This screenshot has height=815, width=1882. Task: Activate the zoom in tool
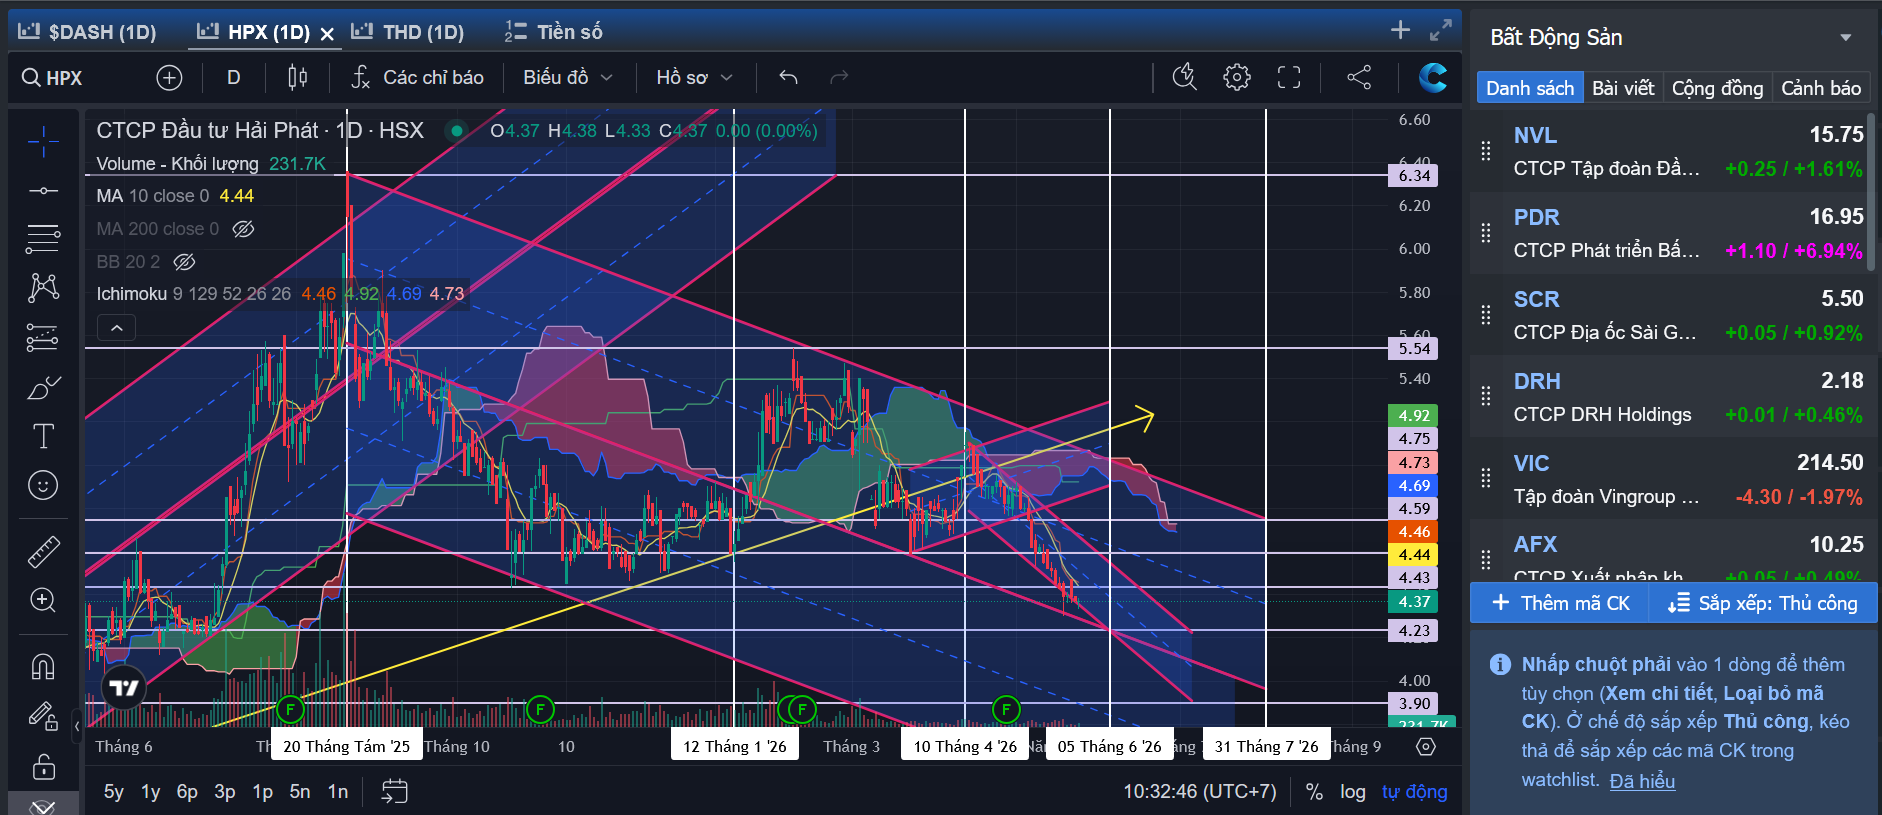click(x=42, y=600)
